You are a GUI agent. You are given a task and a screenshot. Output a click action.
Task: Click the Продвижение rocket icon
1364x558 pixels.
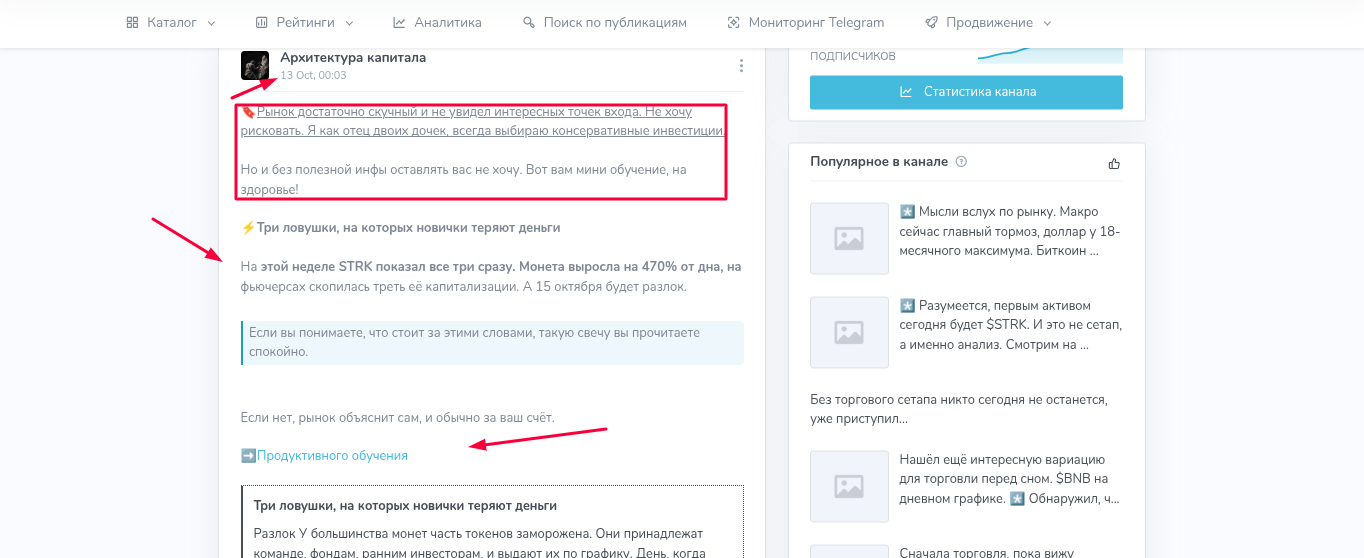tap(931, 22)
